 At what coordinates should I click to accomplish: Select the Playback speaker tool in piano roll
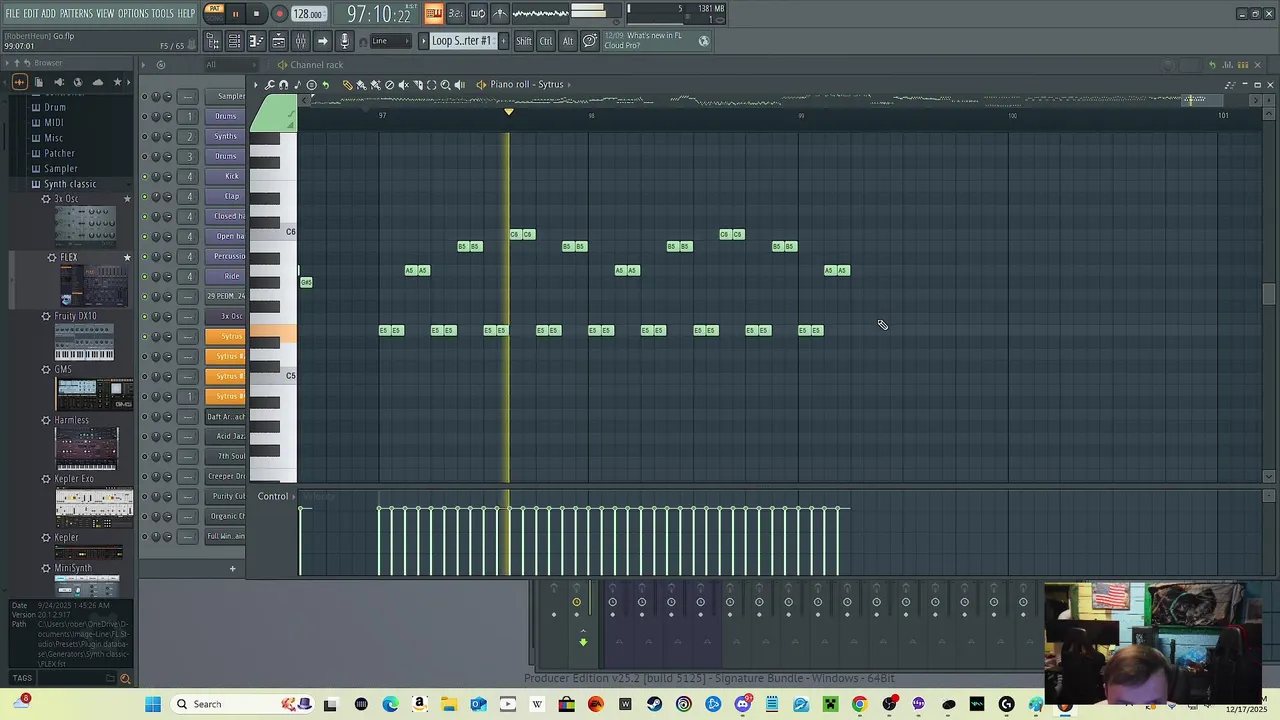pos(459,84)
